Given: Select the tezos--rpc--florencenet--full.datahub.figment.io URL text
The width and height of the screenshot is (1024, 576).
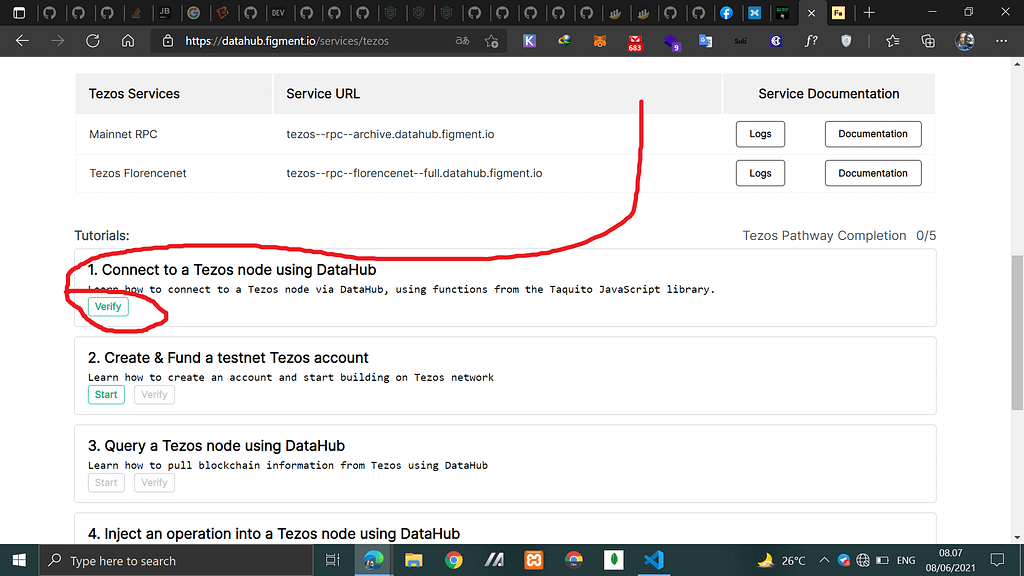Looking at the screenshot, I should point(414,173).
